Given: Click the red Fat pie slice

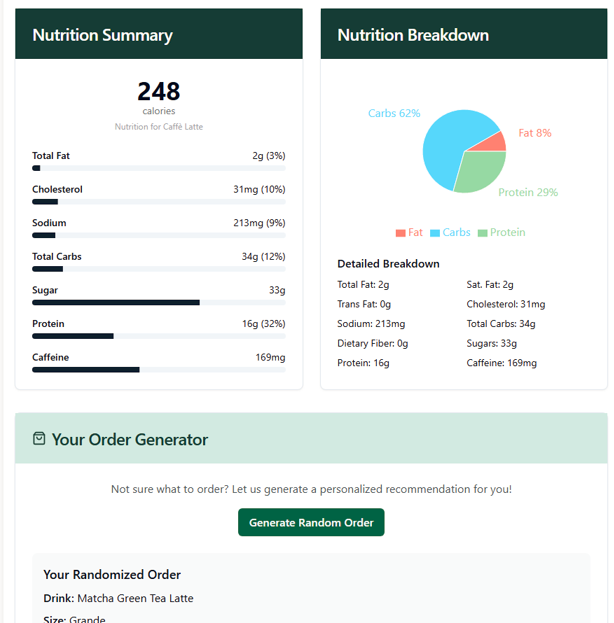Looking at the screenshot, I should pyautogui.click(x=494, y=144).
